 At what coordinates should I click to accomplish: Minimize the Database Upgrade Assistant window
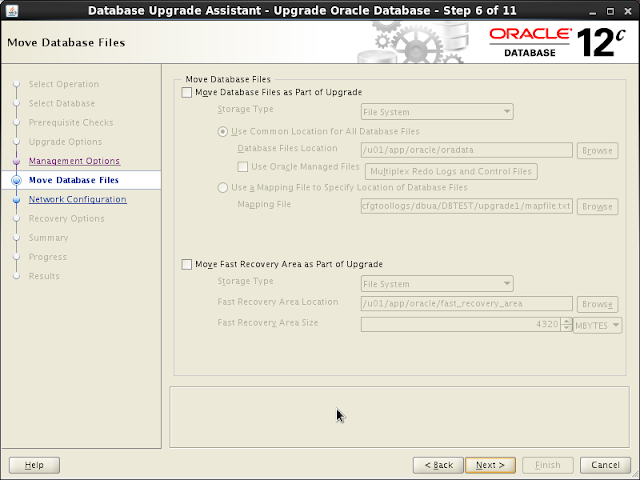point(592,11)
